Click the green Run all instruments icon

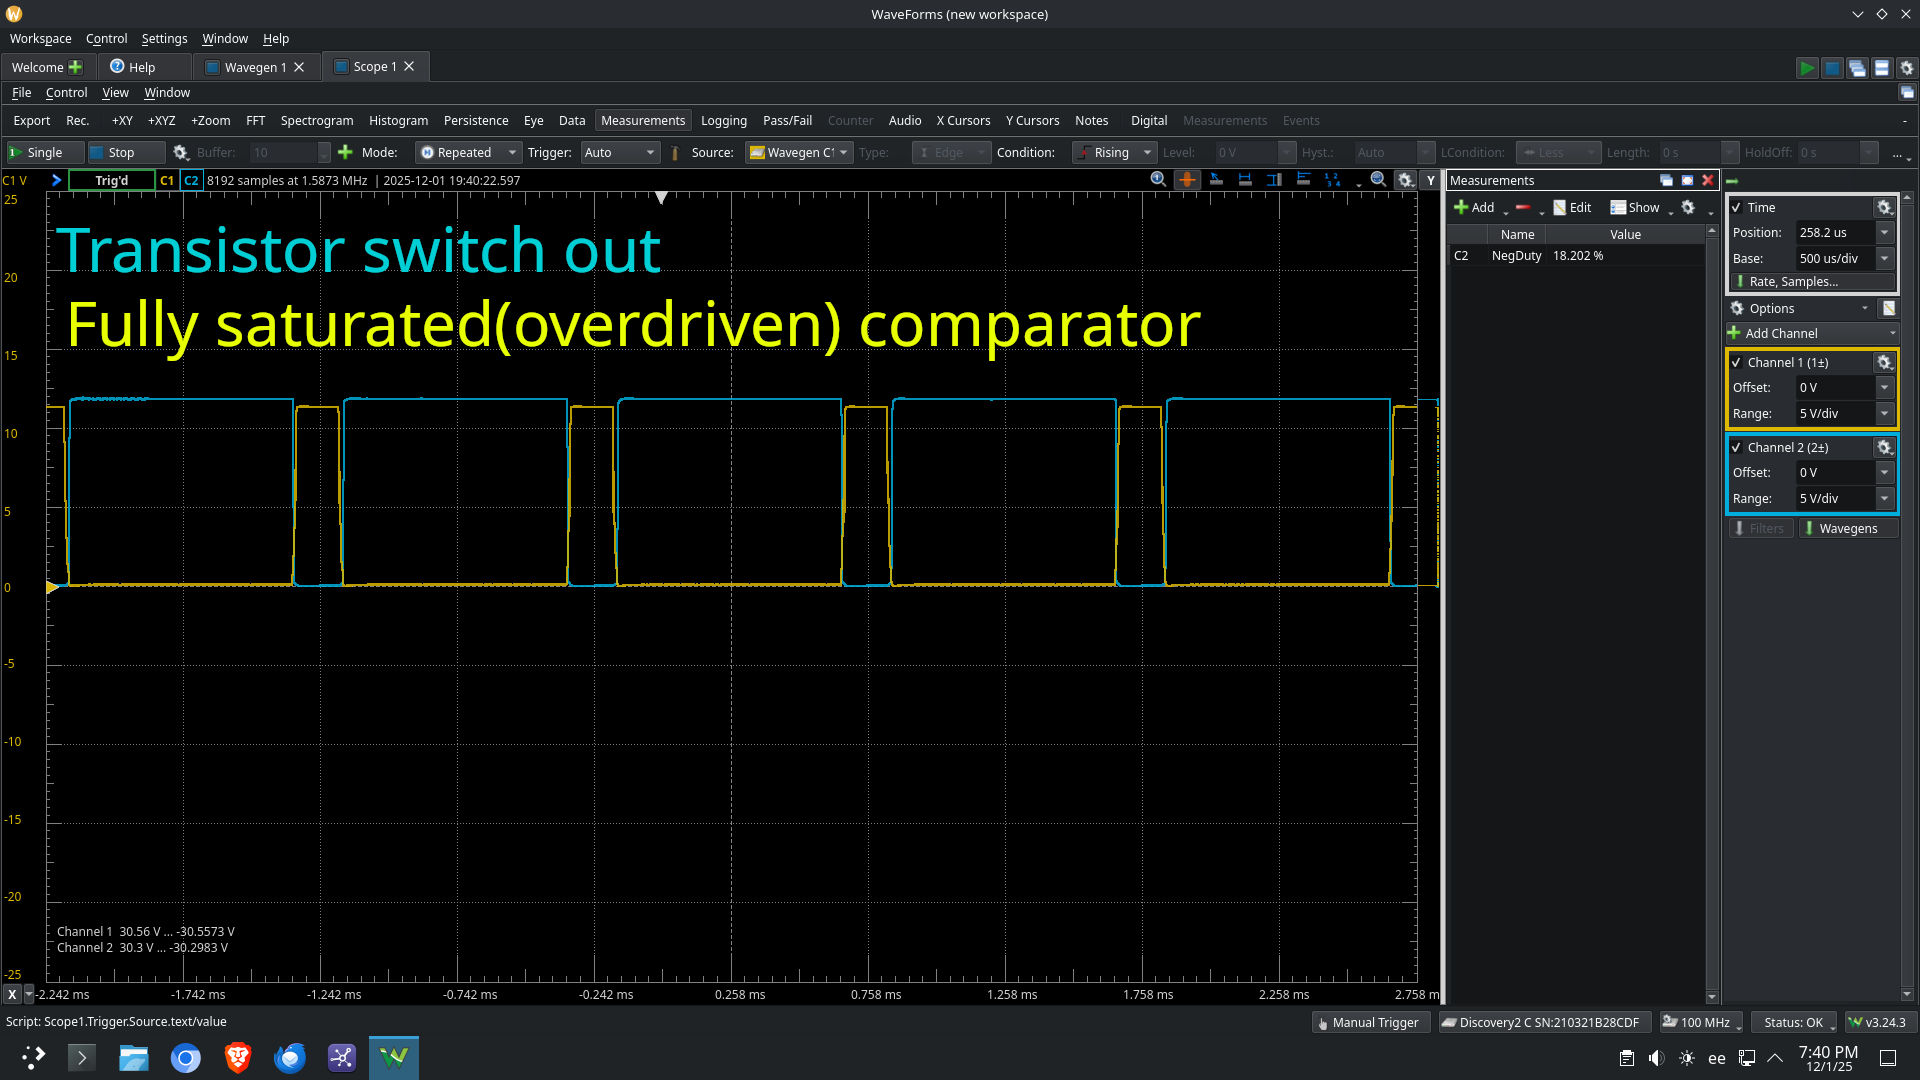1806,68
